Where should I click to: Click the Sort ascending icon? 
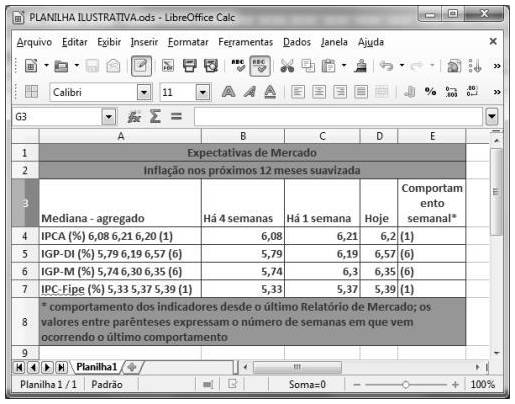click(x=475, y=66)
